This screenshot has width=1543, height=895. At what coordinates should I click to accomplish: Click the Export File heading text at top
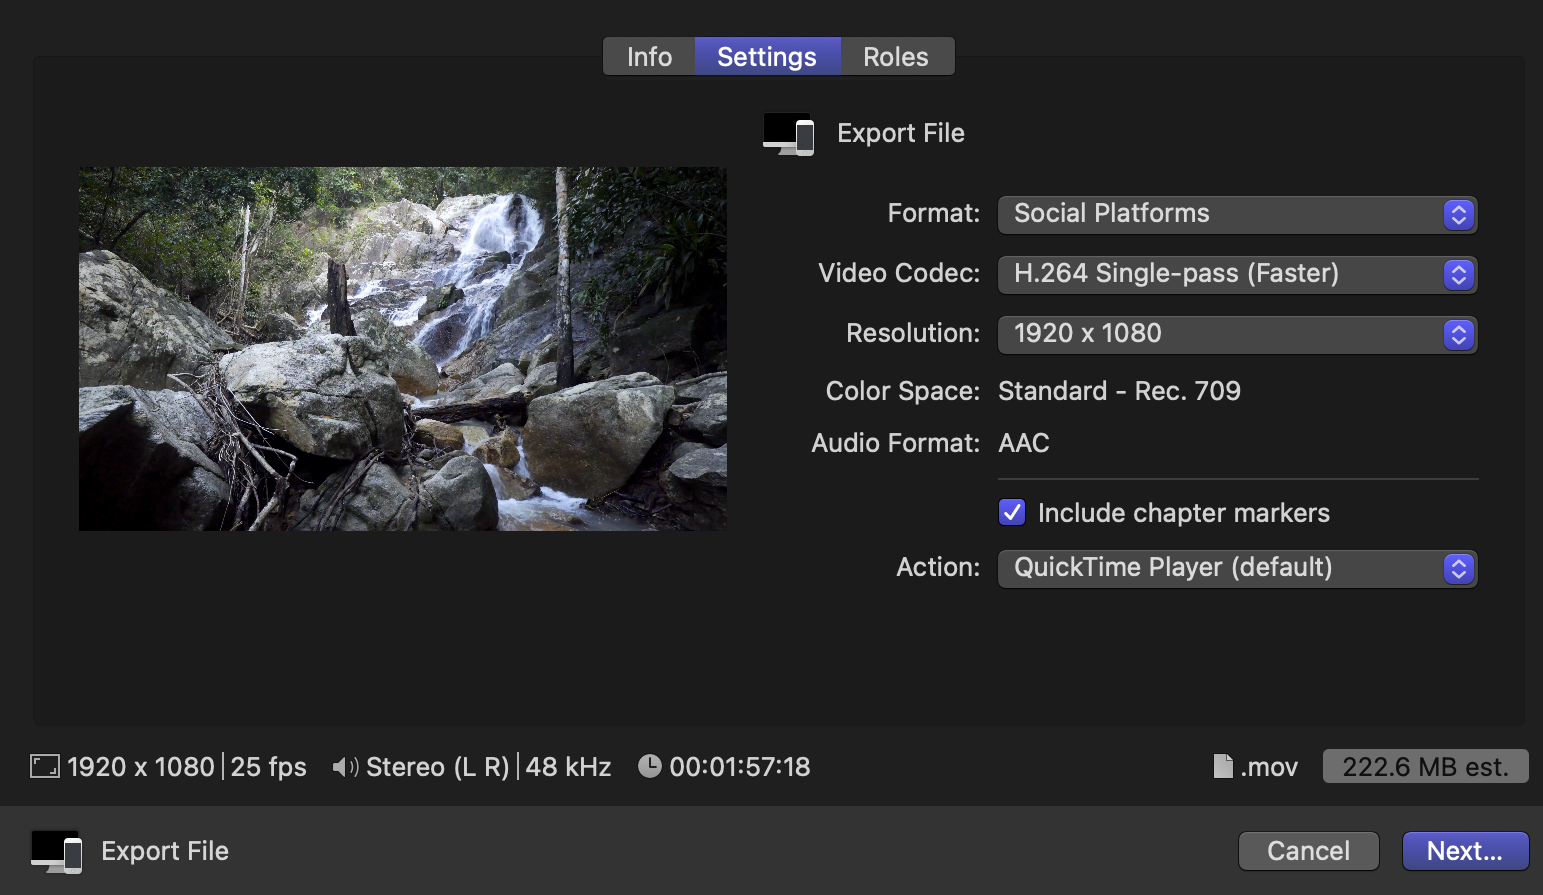[x=901, y=133]
